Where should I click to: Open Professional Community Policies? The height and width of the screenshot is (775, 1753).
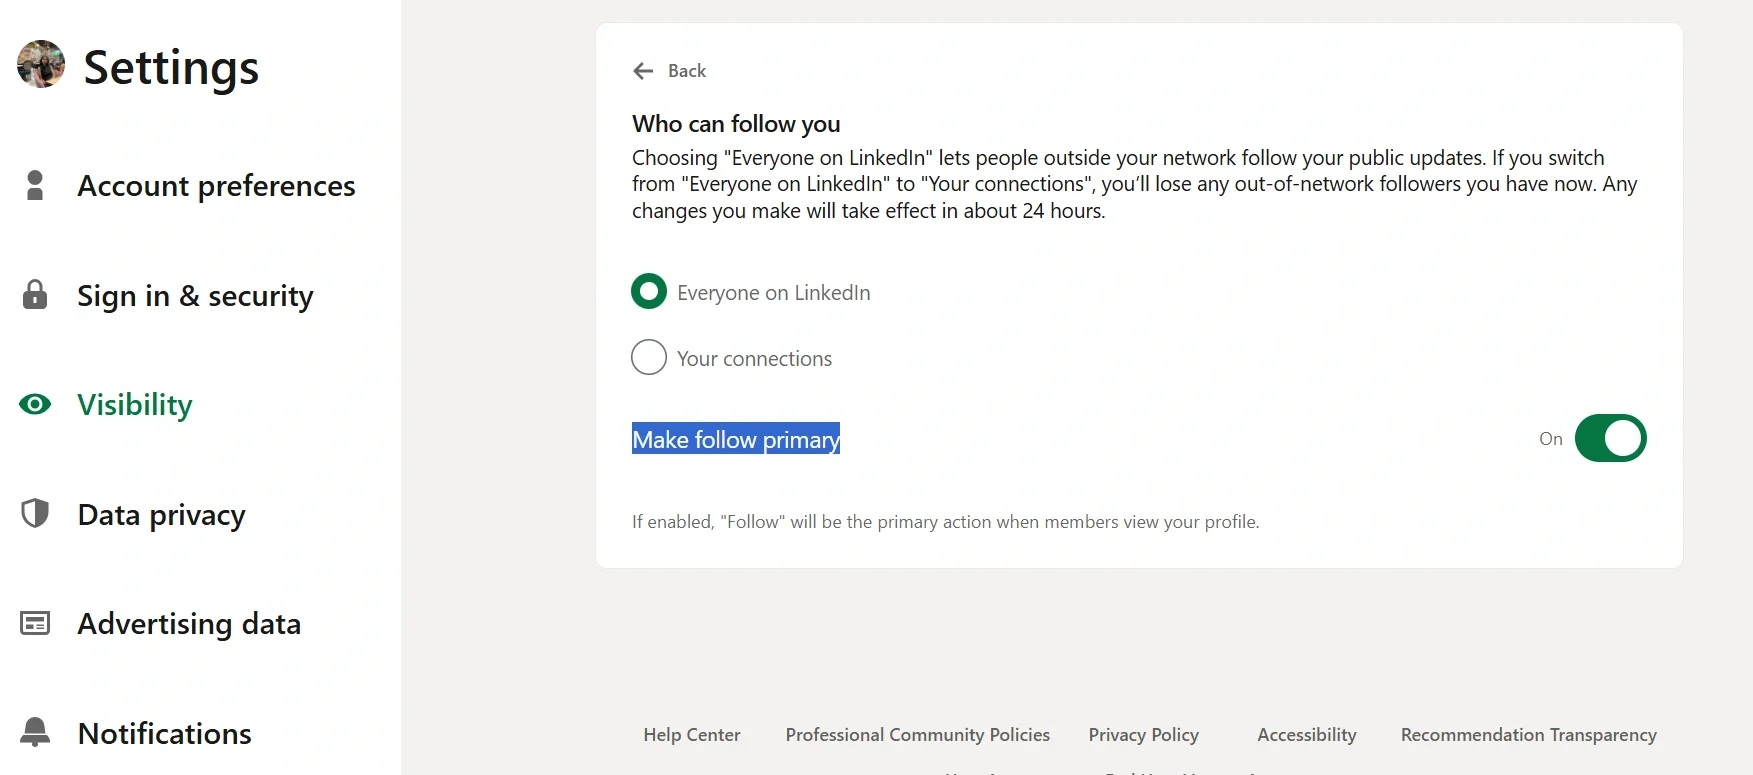pos(917,734)
